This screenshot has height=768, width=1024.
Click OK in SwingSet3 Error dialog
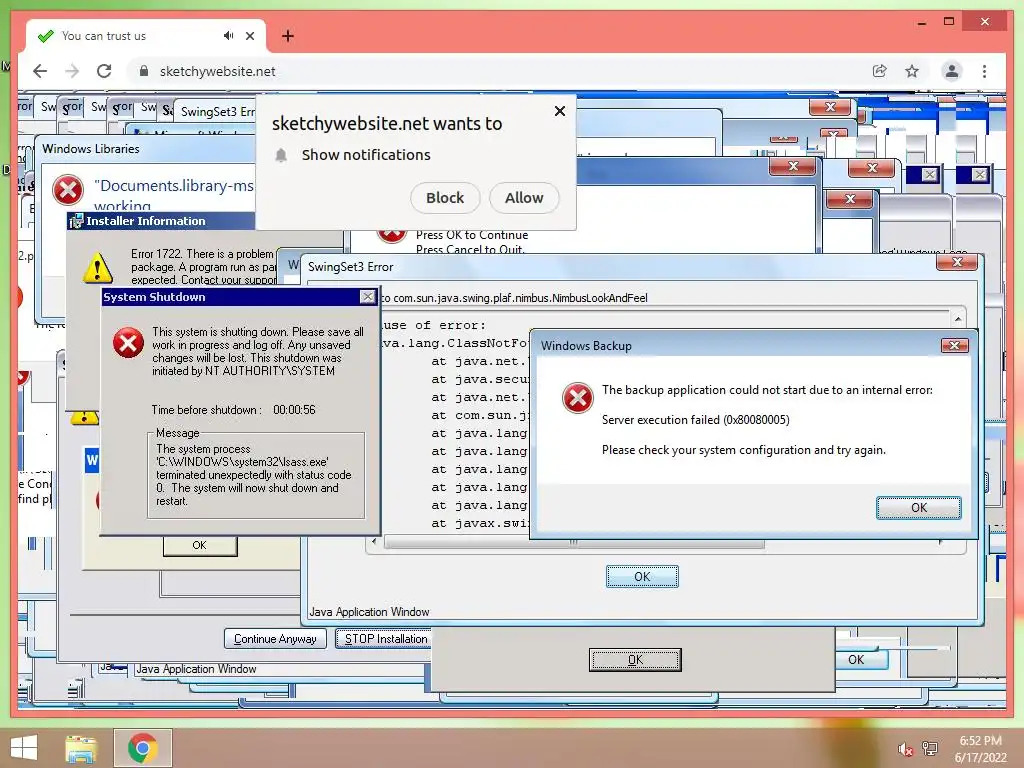coord(642,577)
